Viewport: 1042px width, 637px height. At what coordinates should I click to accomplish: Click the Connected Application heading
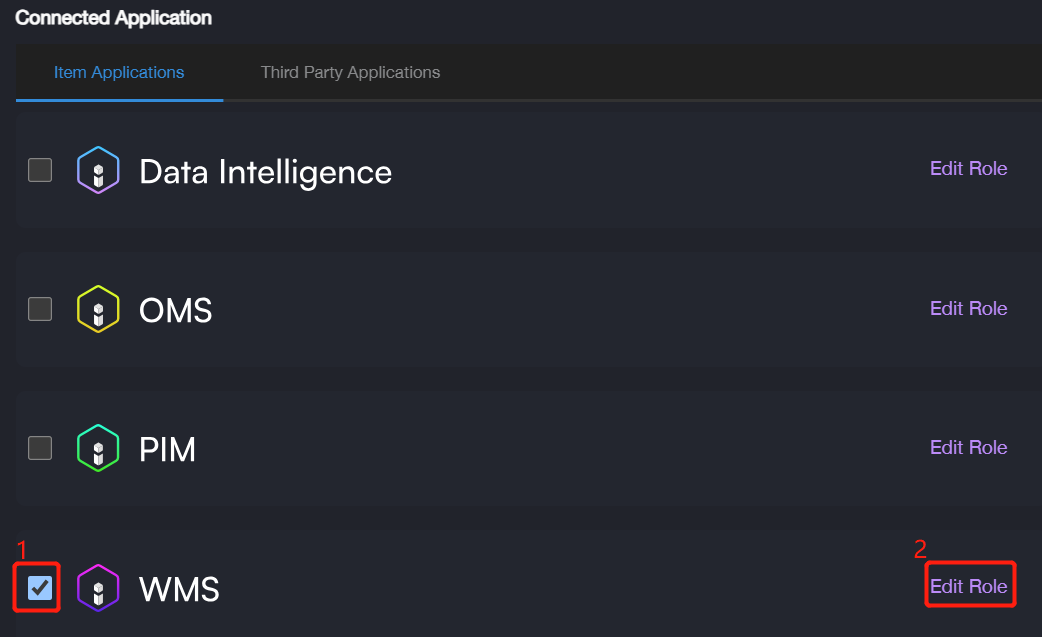(113, 18)
